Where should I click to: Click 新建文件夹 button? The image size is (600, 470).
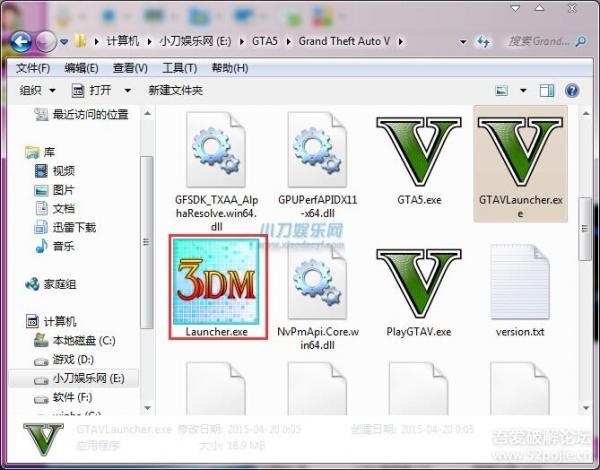click(176, 90)
